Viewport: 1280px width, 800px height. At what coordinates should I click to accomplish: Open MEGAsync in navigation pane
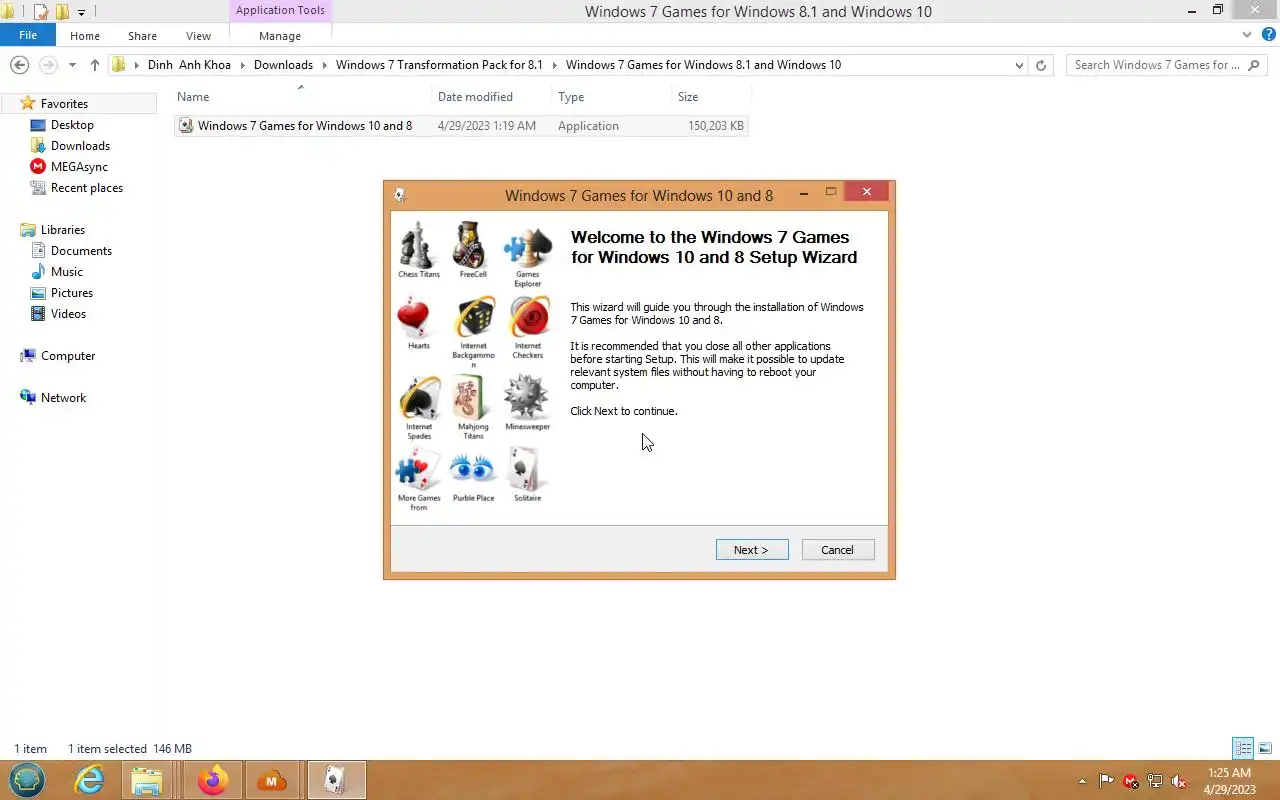click(x=79, y=167)
